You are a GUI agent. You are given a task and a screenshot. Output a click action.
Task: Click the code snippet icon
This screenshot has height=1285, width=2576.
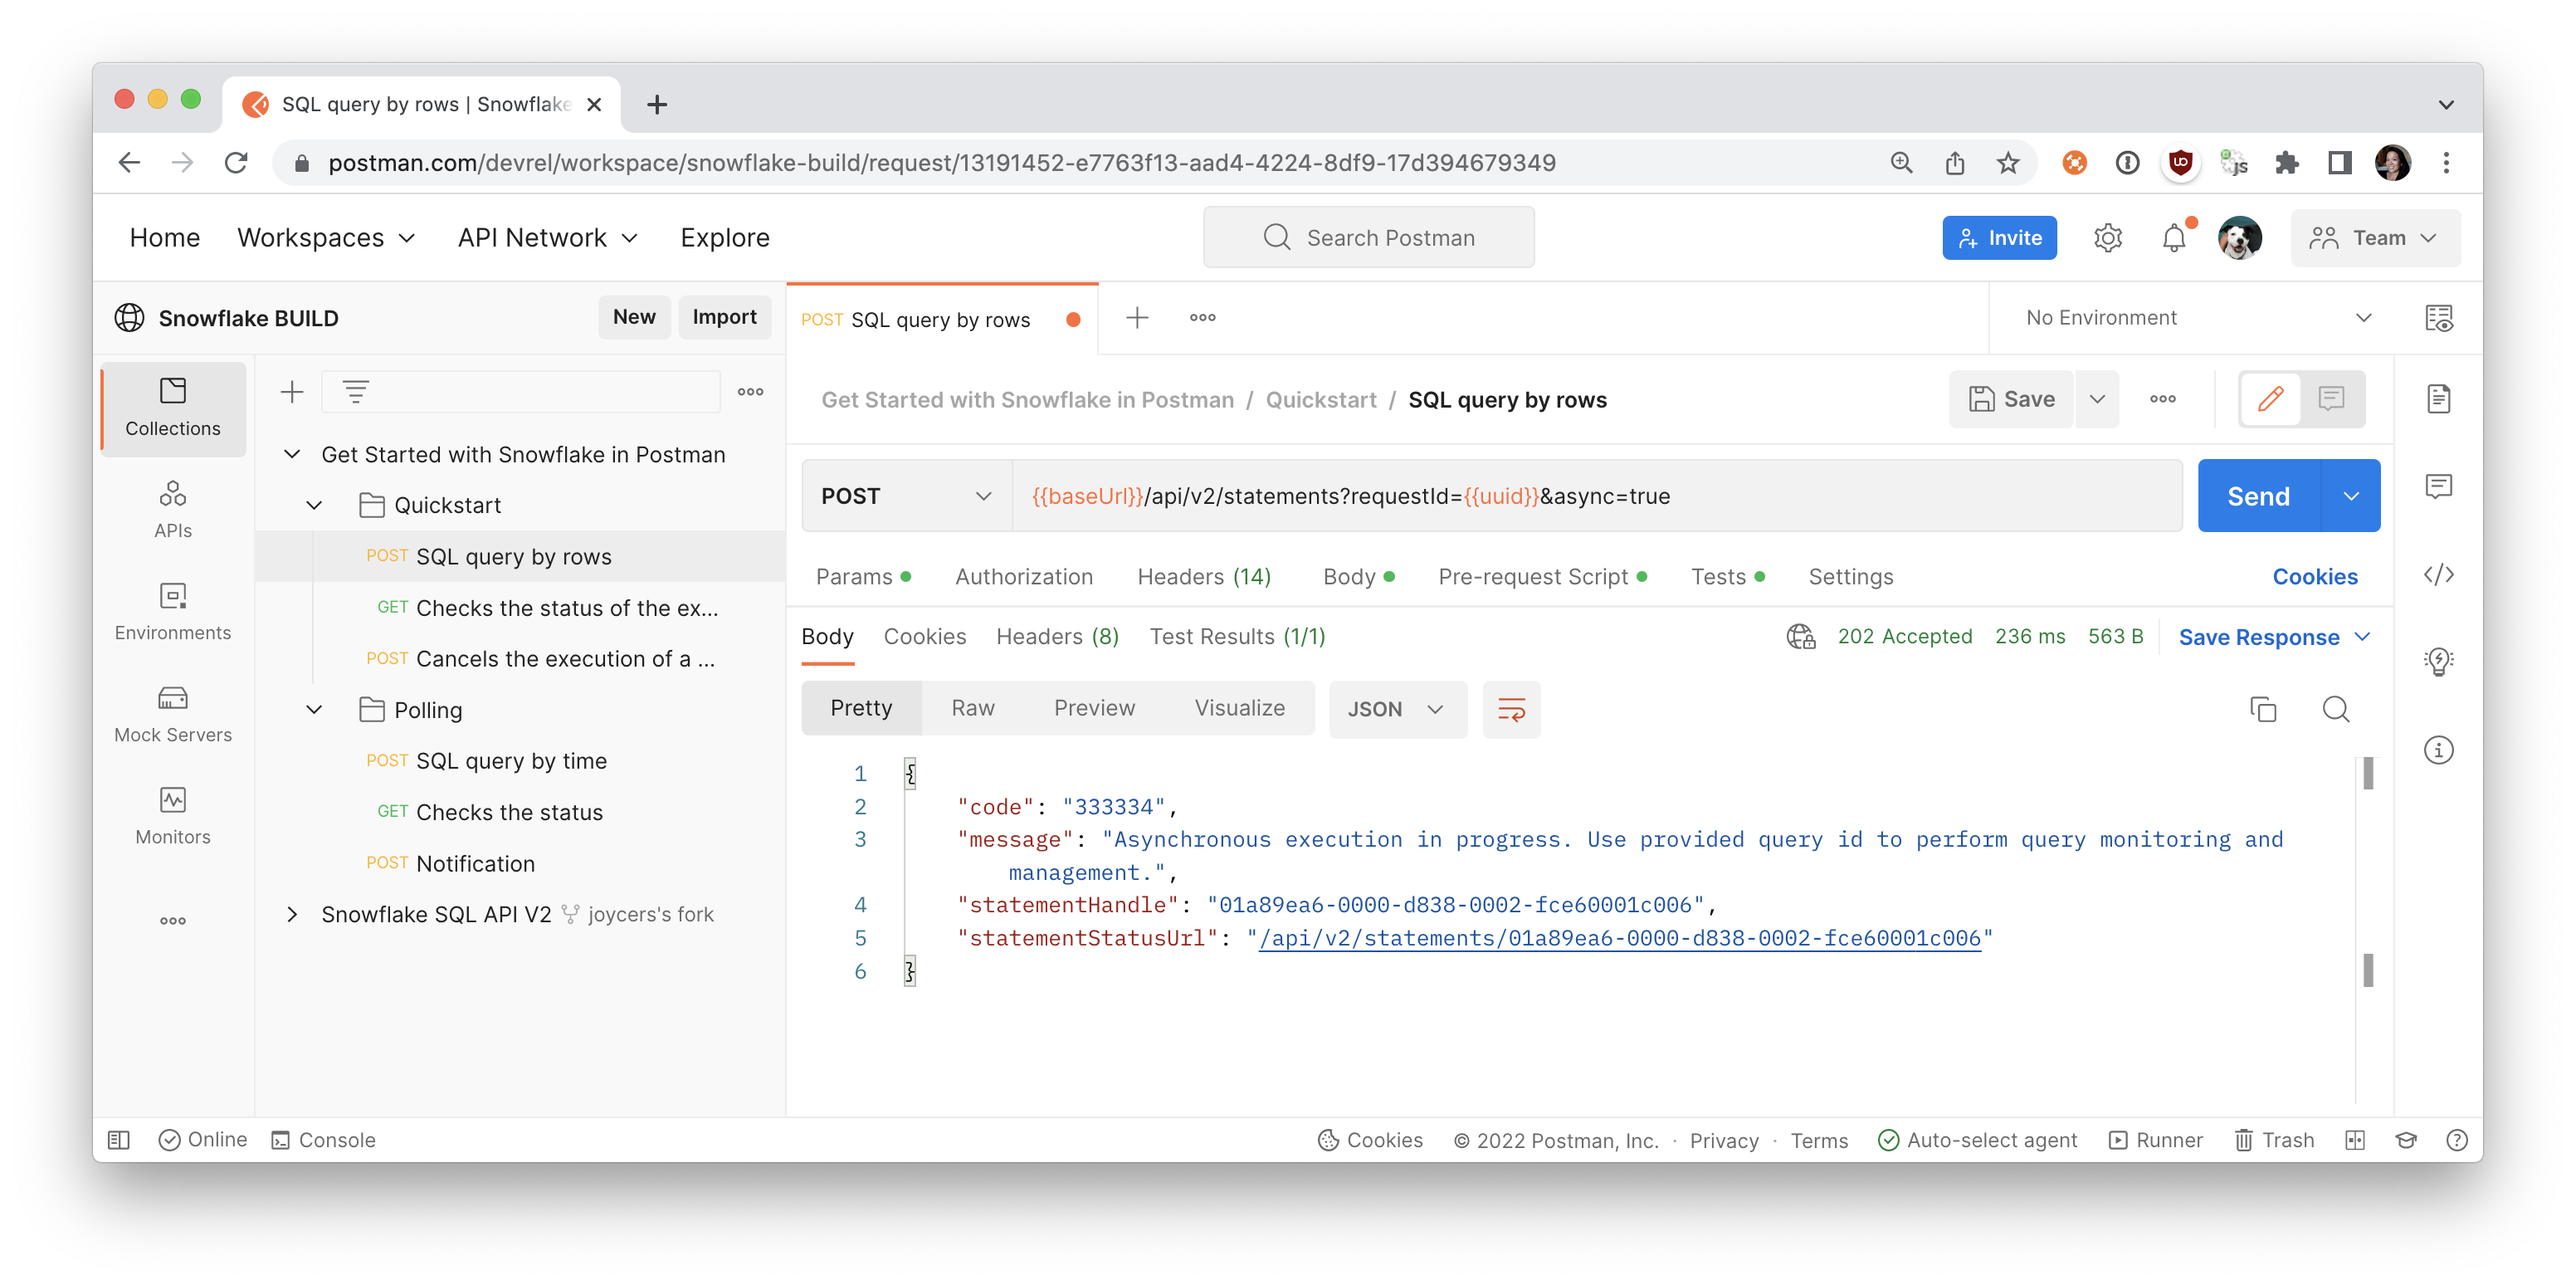(x=2438, y=575)
